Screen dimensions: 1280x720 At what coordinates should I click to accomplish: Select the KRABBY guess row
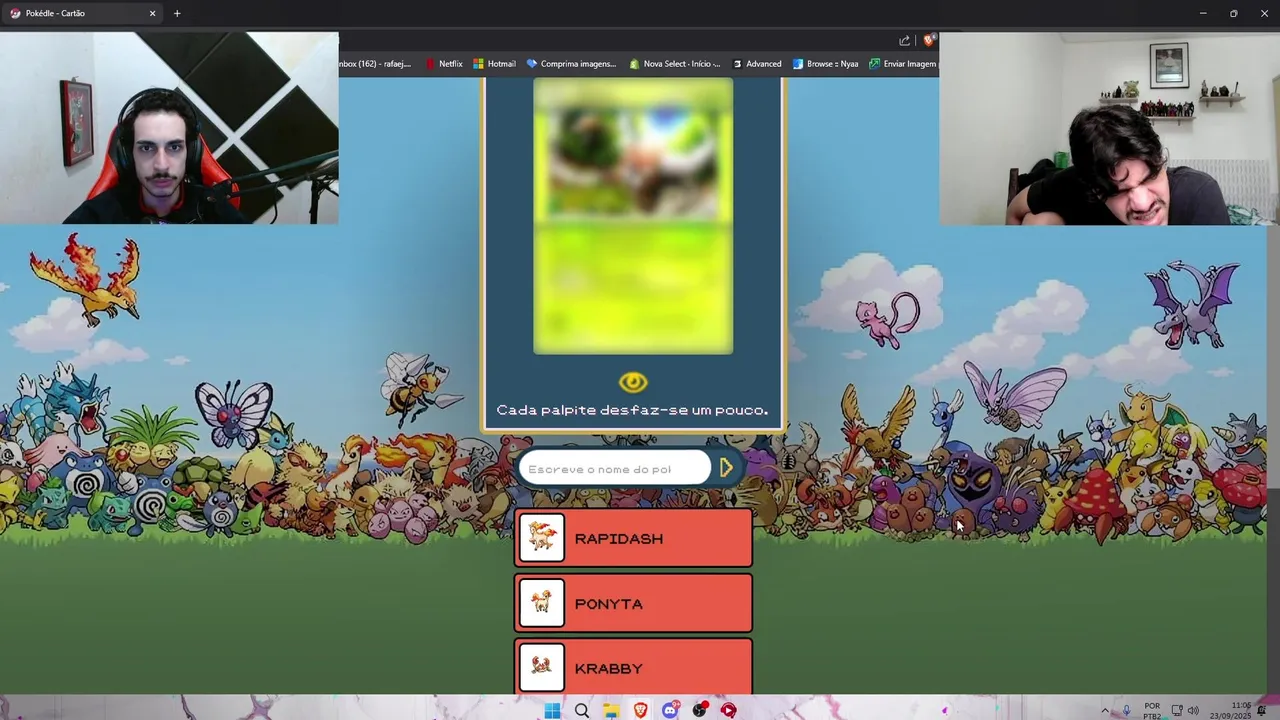[x=633, y=667]
